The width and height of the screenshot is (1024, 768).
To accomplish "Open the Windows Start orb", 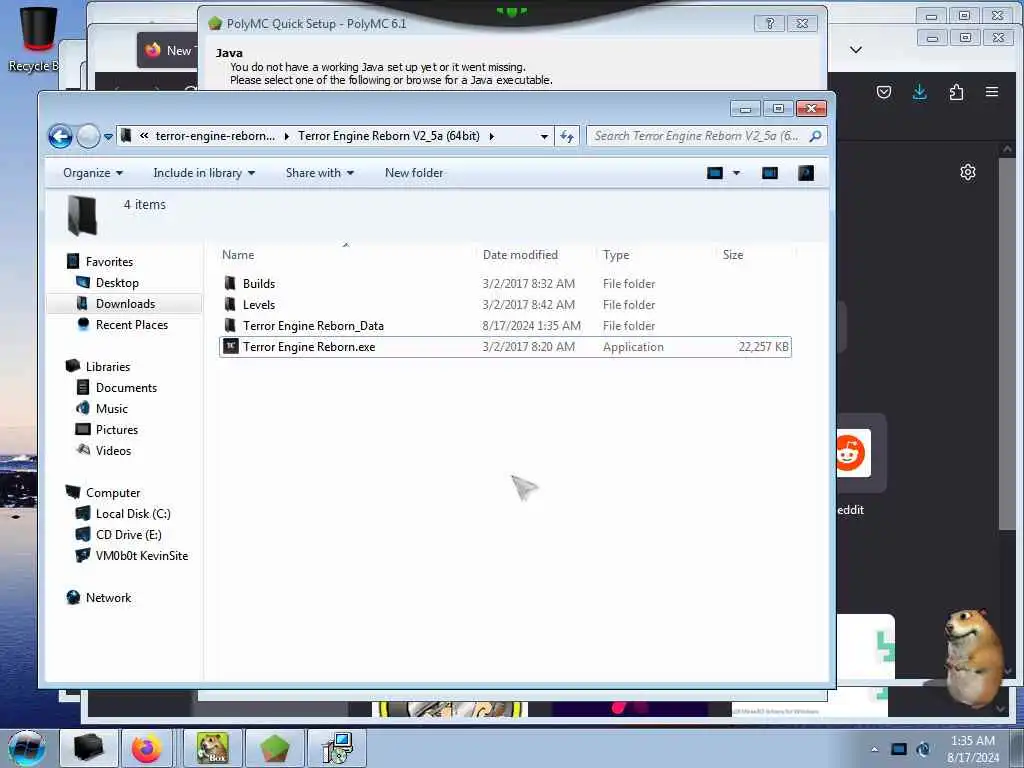I will point(27,748).
